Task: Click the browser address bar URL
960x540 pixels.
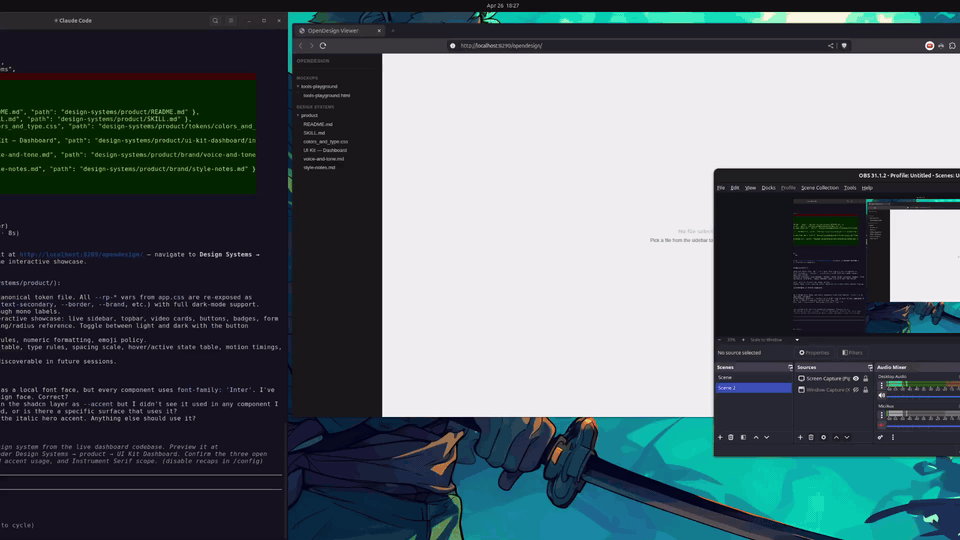Action: point(501,45)
